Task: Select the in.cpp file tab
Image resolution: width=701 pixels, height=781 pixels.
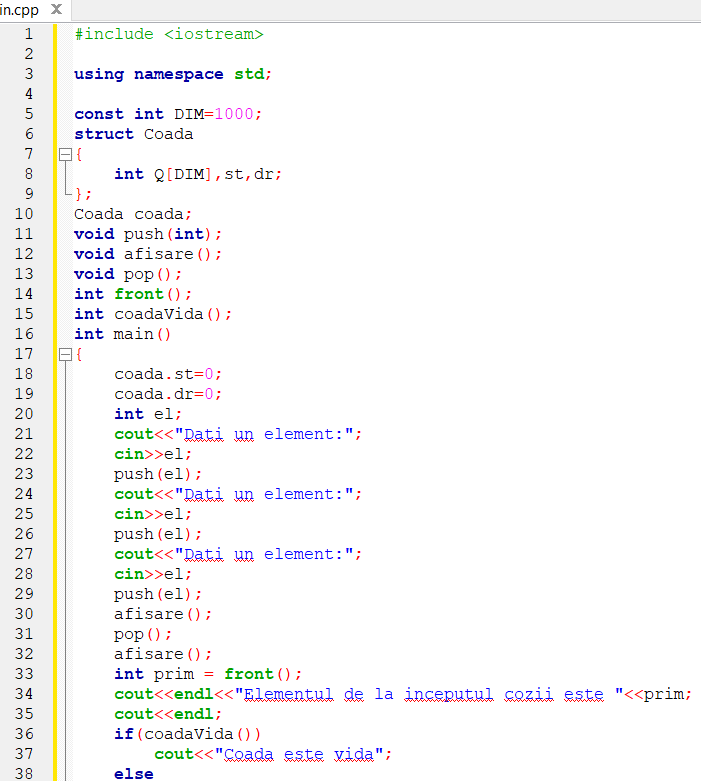Action: [19, 9]
